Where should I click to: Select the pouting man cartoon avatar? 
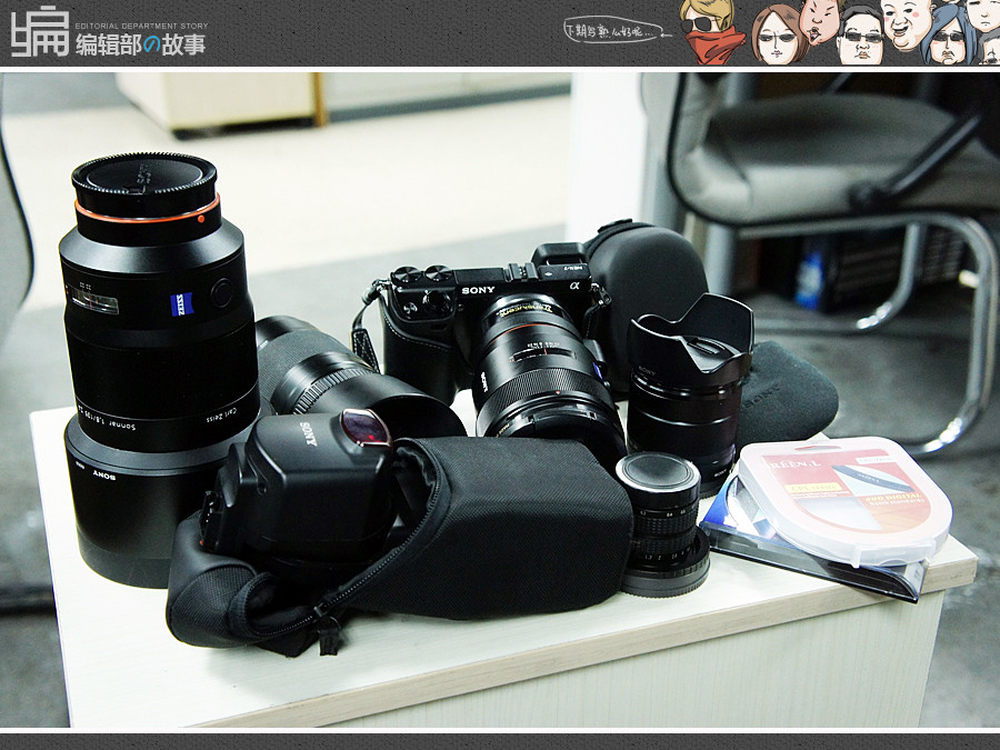point(819,20)
